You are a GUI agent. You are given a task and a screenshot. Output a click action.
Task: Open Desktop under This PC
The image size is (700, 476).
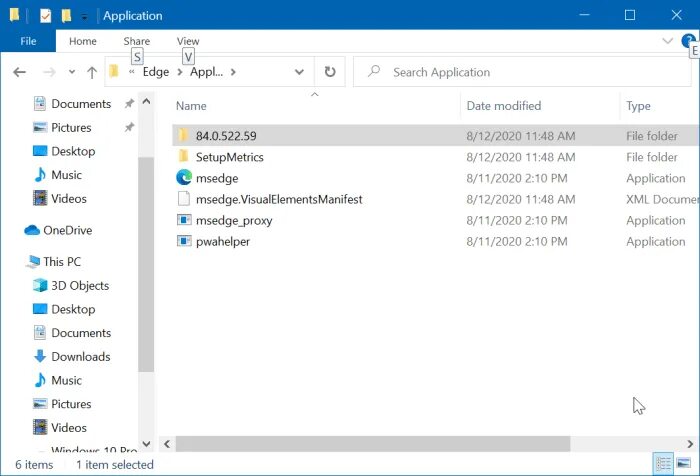pos(73,309)
